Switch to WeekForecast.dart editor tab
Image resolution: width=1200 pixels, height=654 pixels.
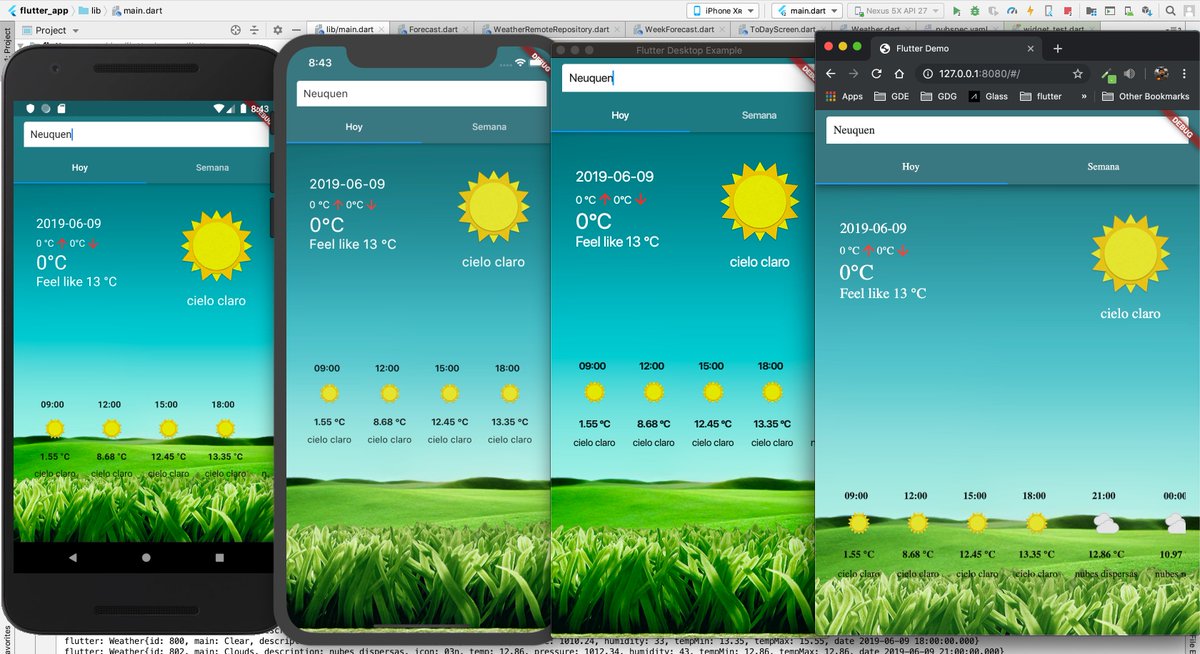(677, 30)
